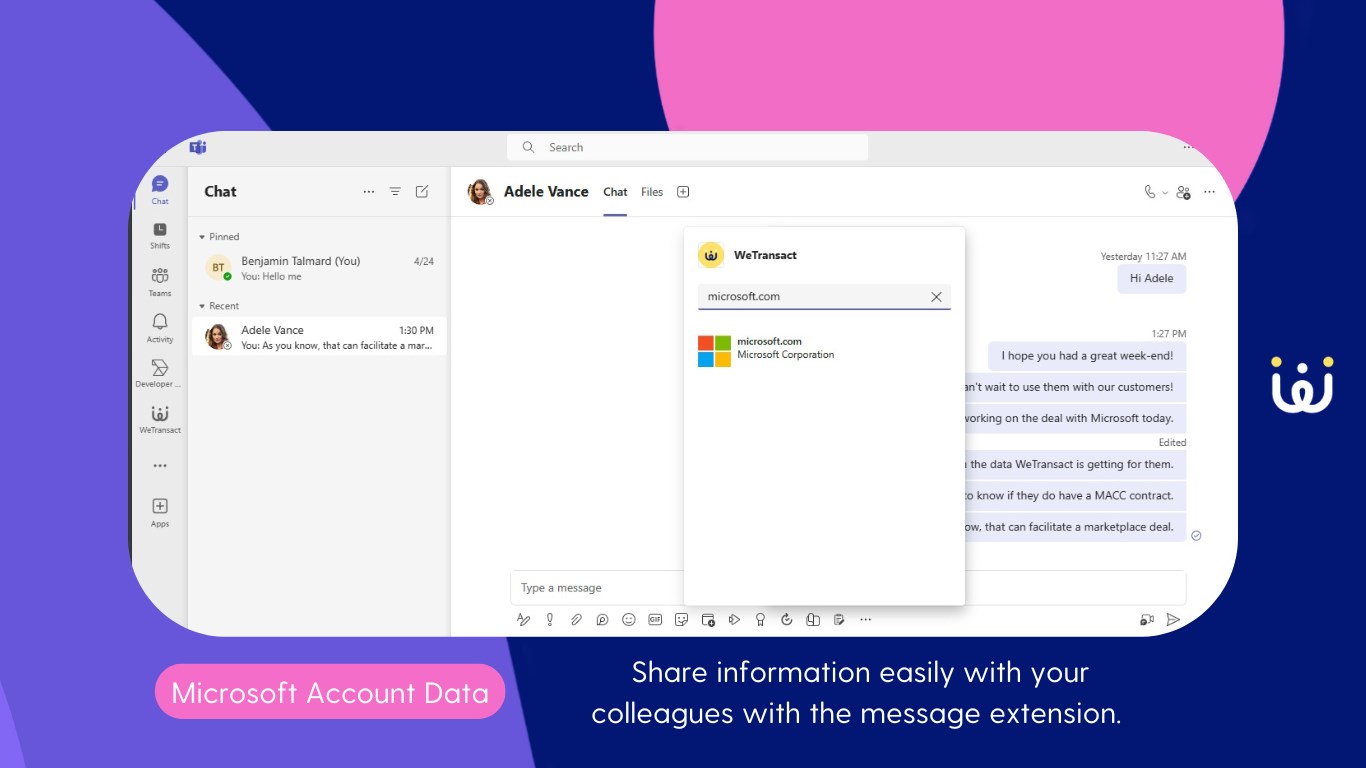Show more apps via sidebar ellipsis

160,466
